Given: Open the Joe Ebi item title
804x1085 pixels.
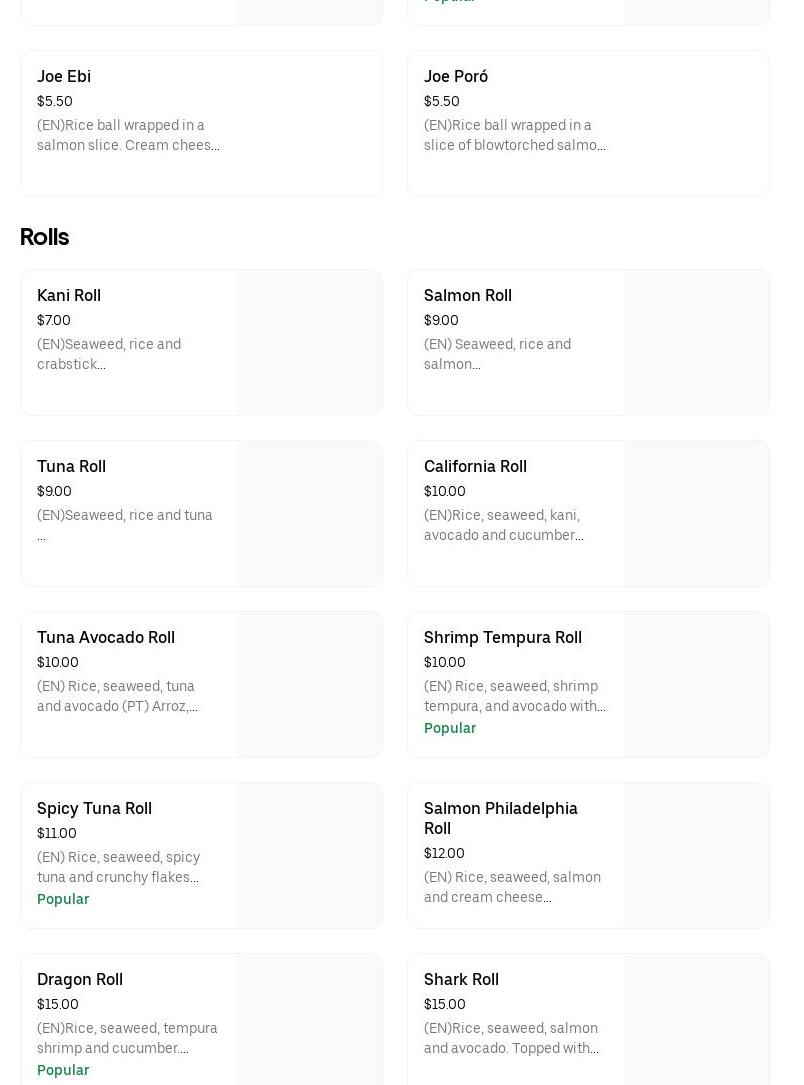Looking at the screenshot, I should point(64,77).
